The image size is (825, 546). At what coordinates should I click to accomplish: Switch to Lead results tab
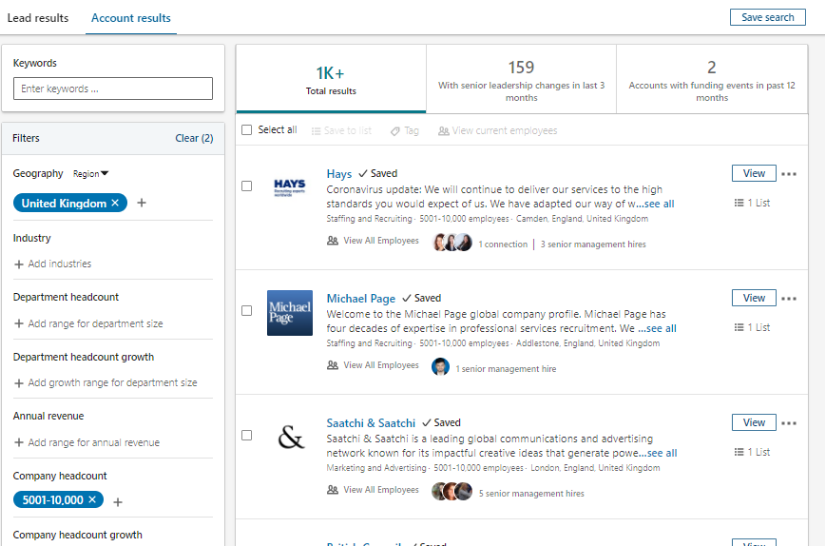pos(38,18)
